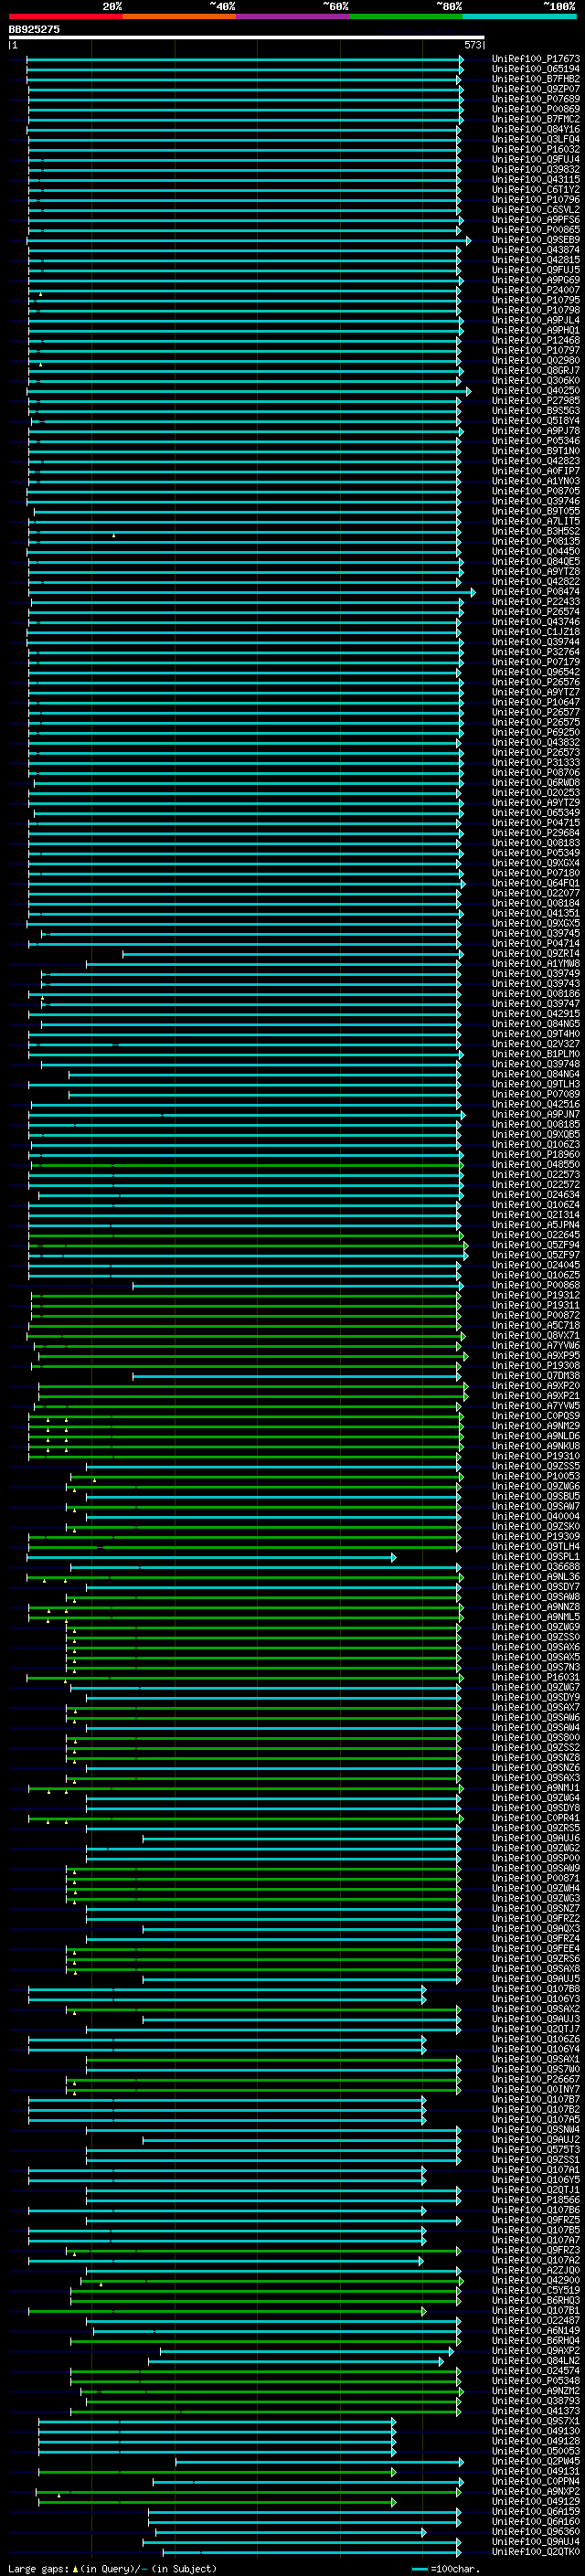Open the UniRef100_P26574 label
The width and height of the screenshot is (585, 2576).
click(536, 612)
